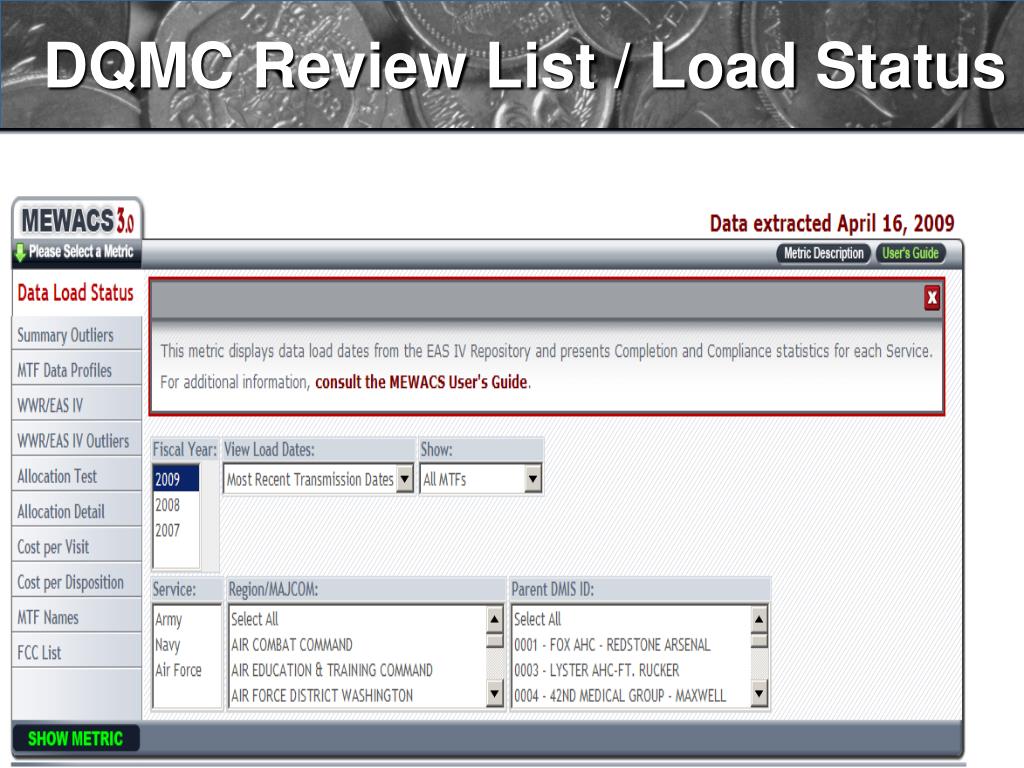1024x768 pixels.
Task: Select AIR EDUCATION & TRAINING COMMAND region
Action: pos(358,670)
